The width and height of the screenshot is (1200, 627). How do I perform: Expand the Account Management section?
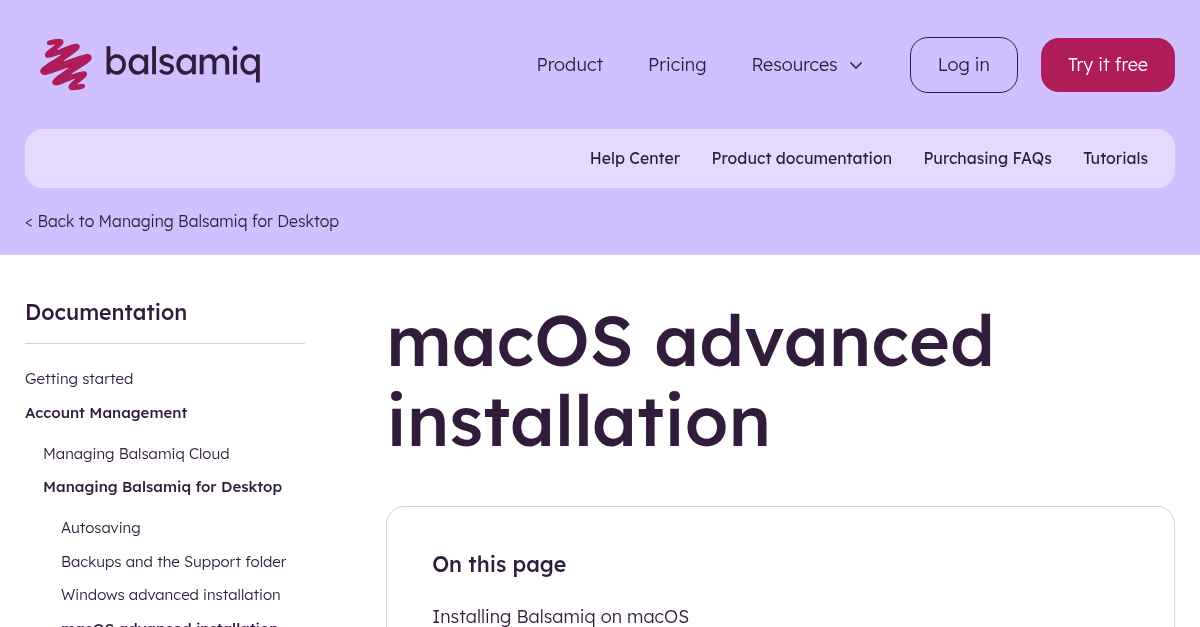tap(106, 412)
